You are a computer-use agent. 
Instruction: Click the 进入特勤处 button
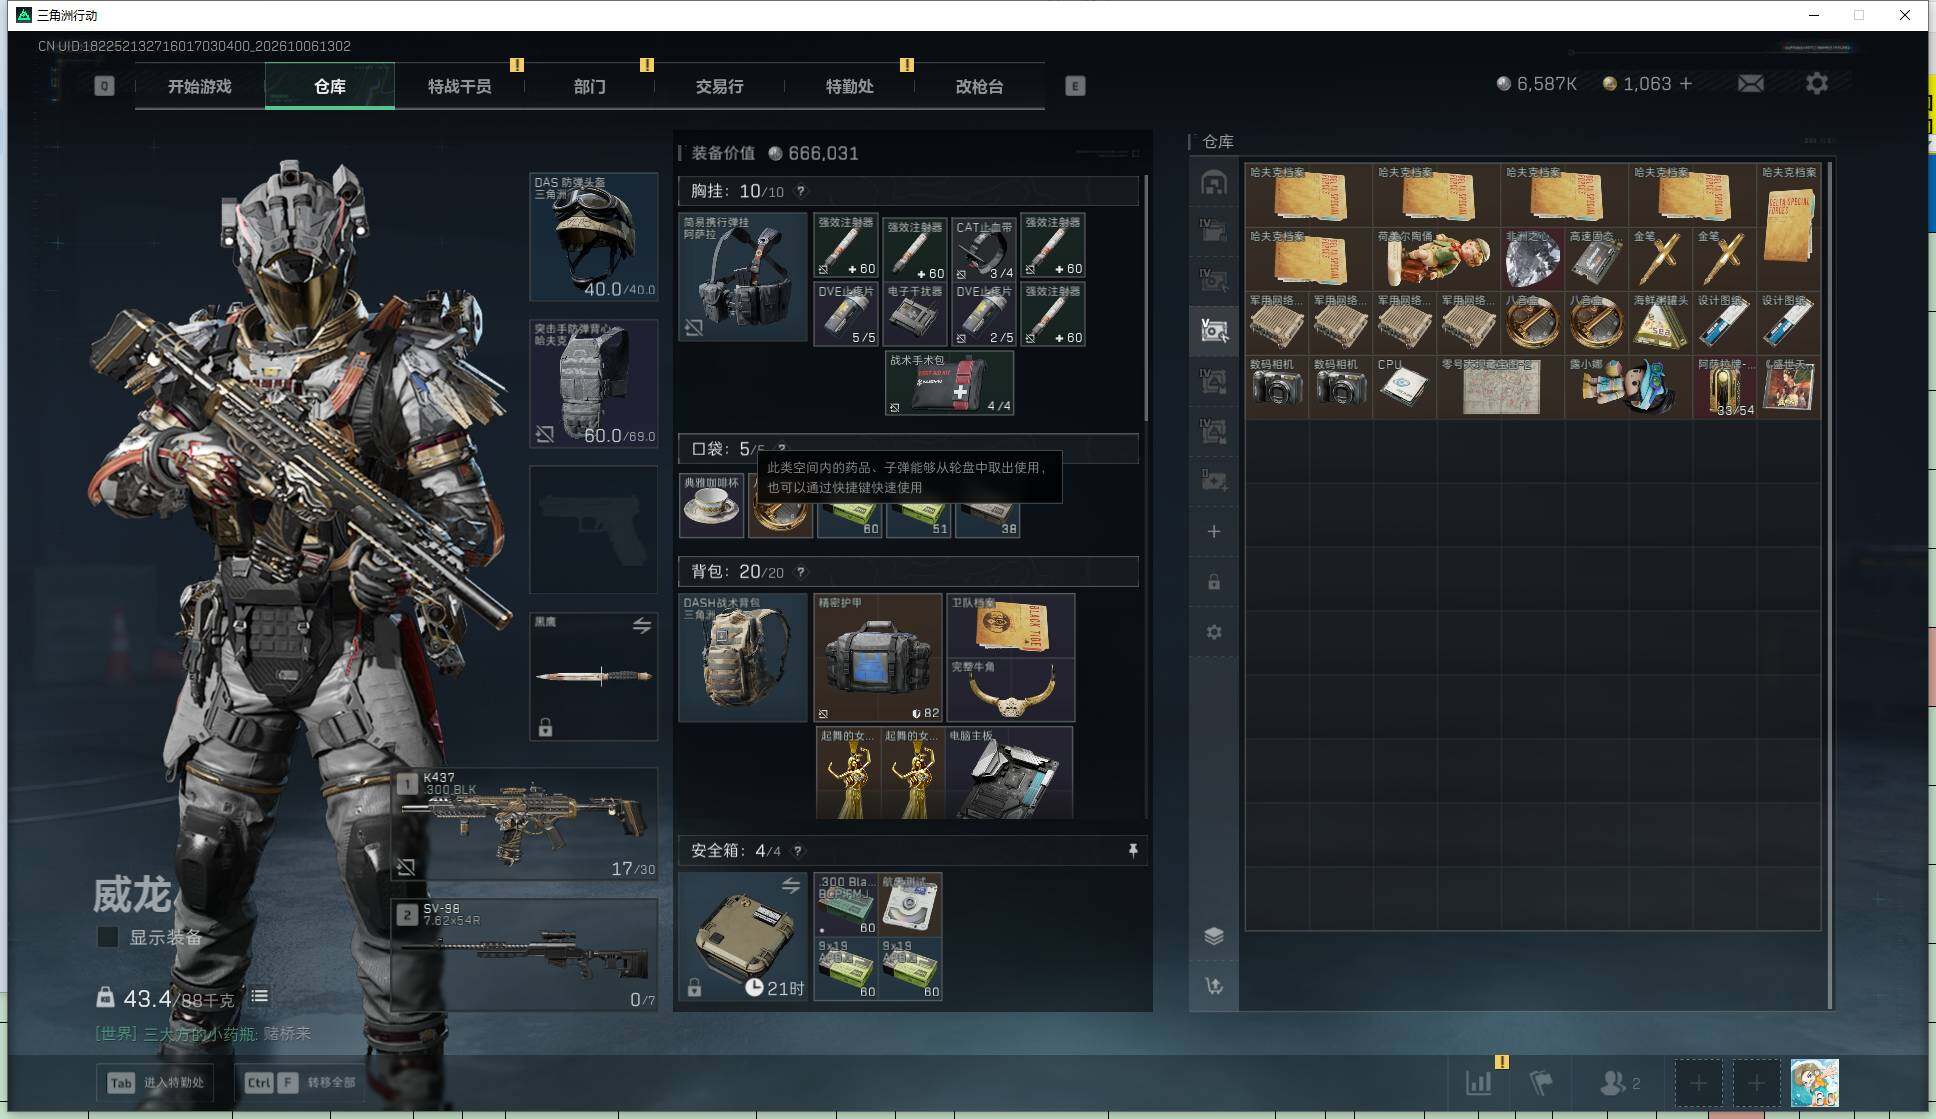(x=156, y=1082)
